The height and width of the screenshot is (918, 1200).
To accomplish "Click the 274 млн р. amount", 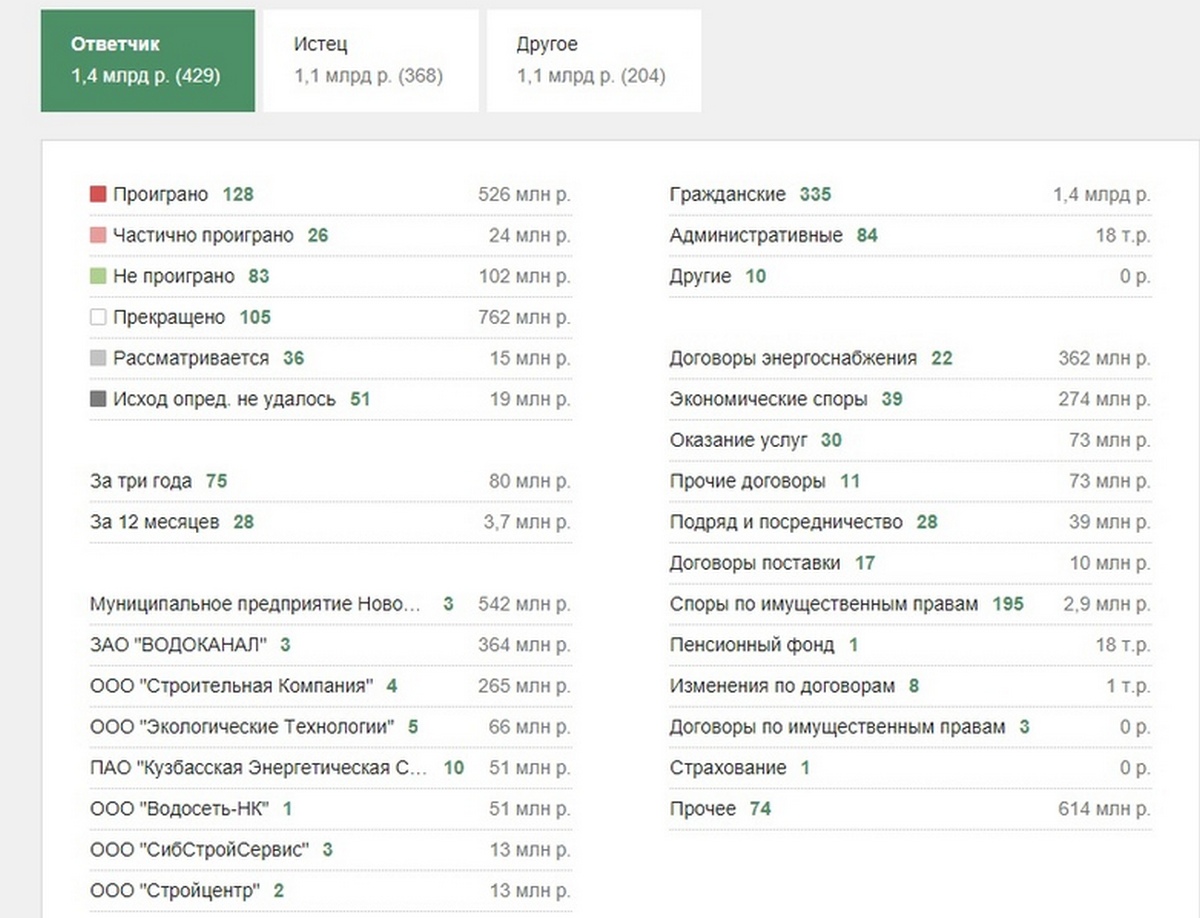I will 1104,399.
